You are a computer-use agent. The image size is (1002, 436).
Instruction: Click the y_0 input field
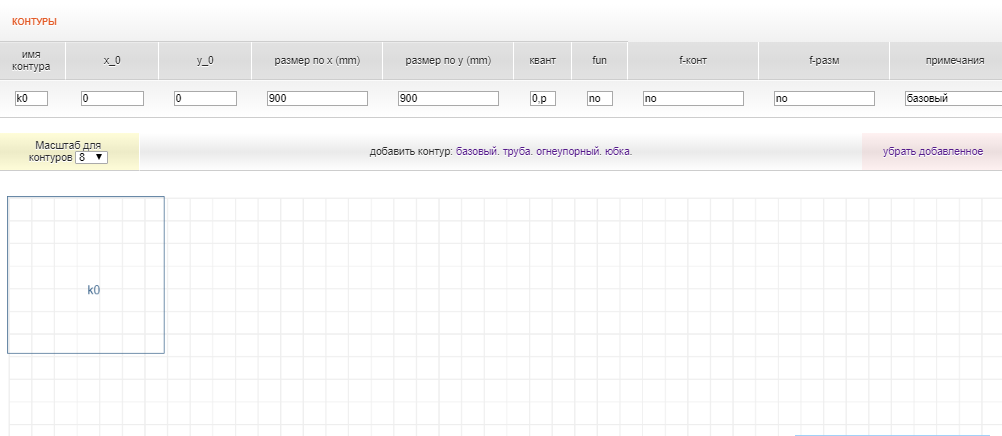point(205,99)
